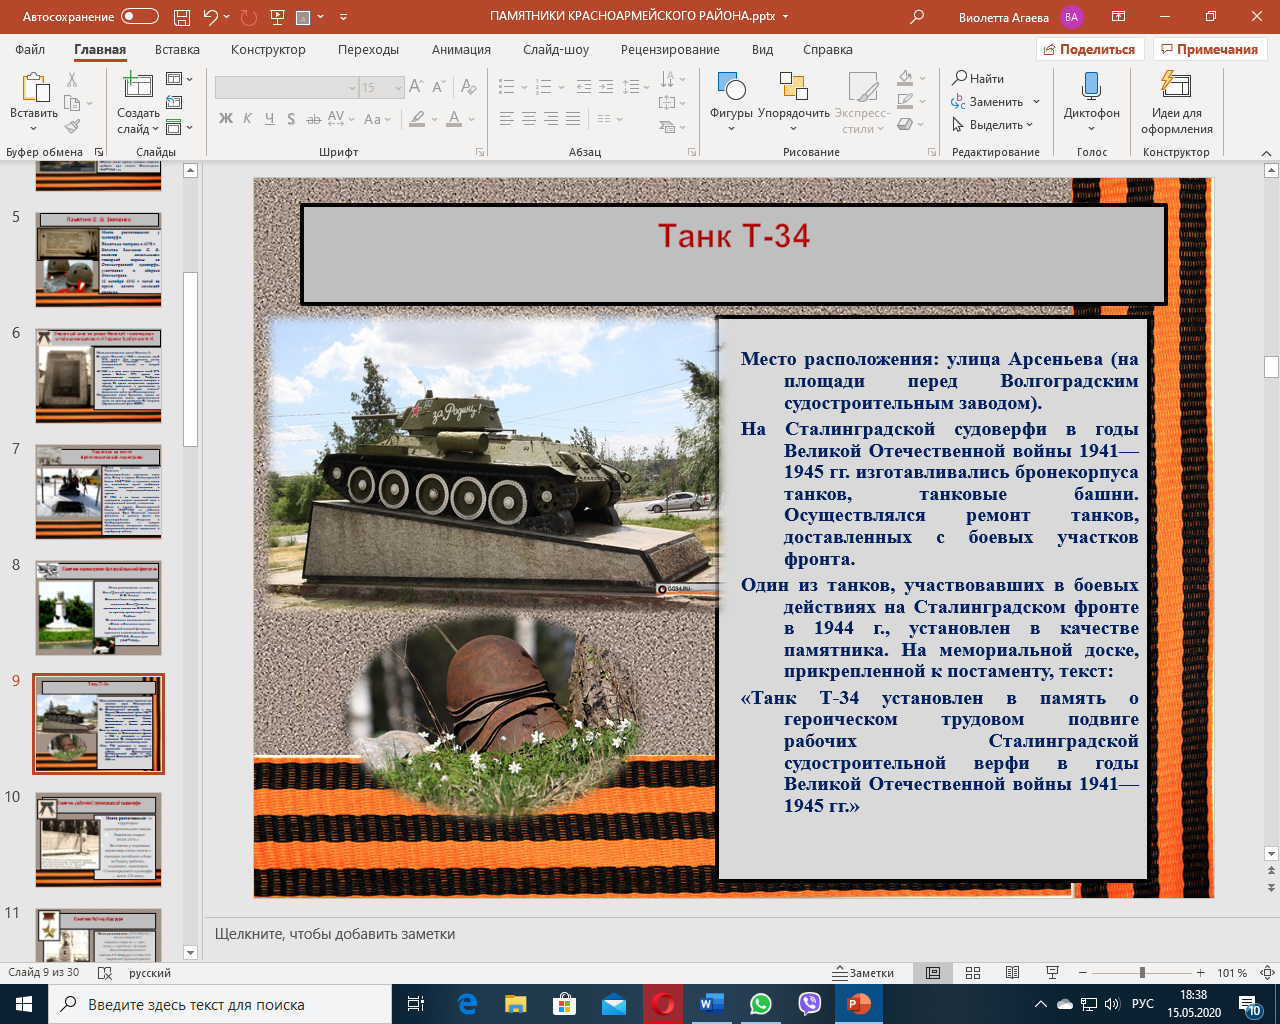Click the zoom slider handle

pos(1142,973)
